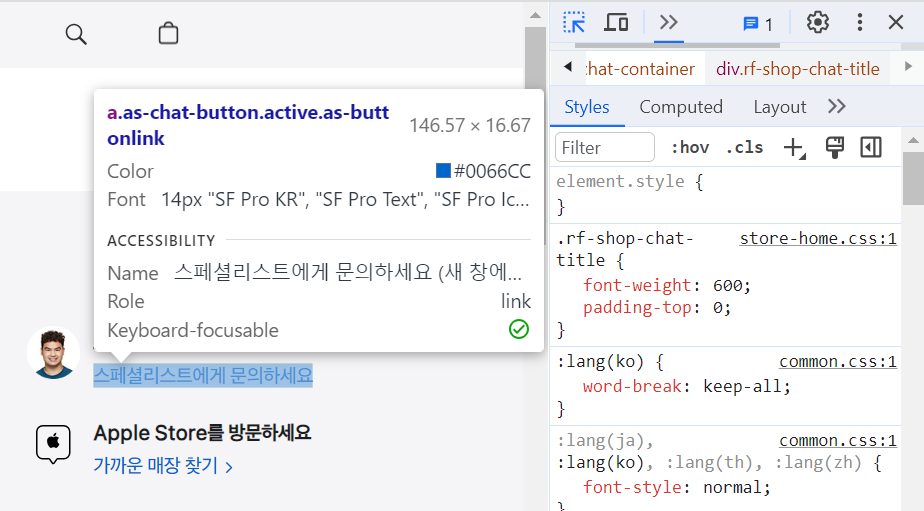
Task: Click the highlighted 스페셜리스트에게 문의하세요 link
Action: [203, 375]
